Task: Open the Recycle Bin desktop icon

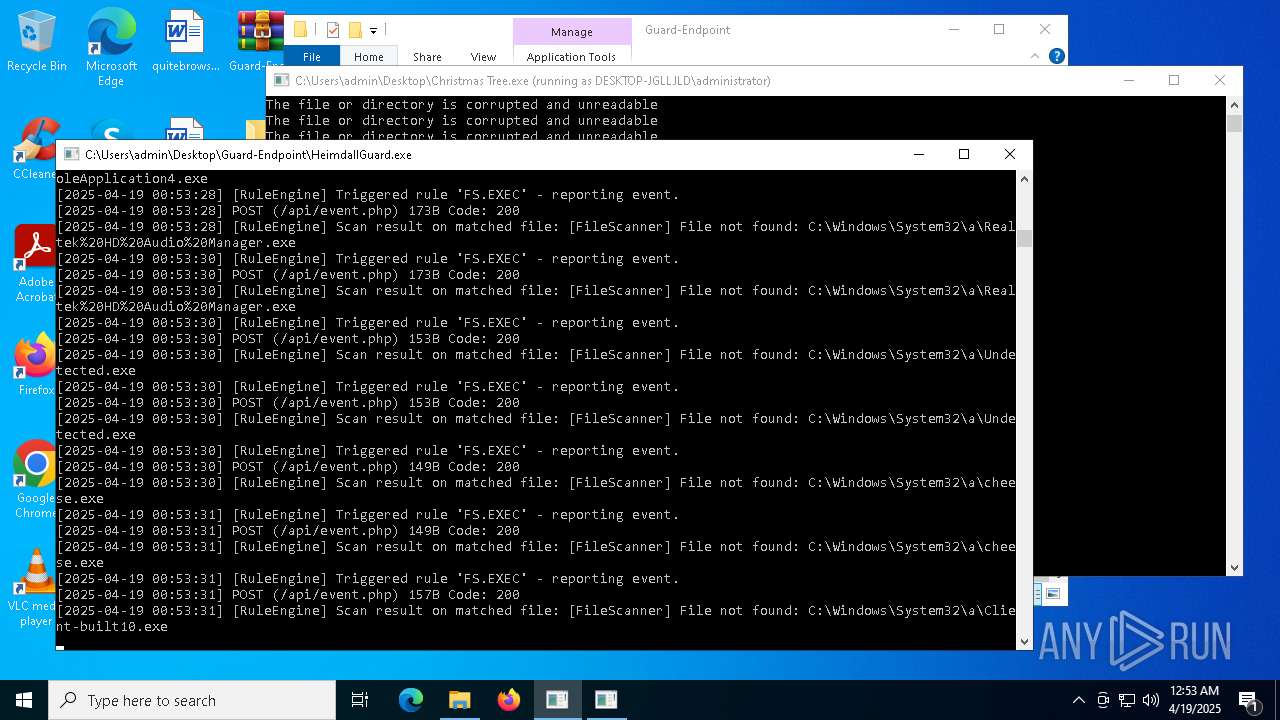Action: coord(37,42)
